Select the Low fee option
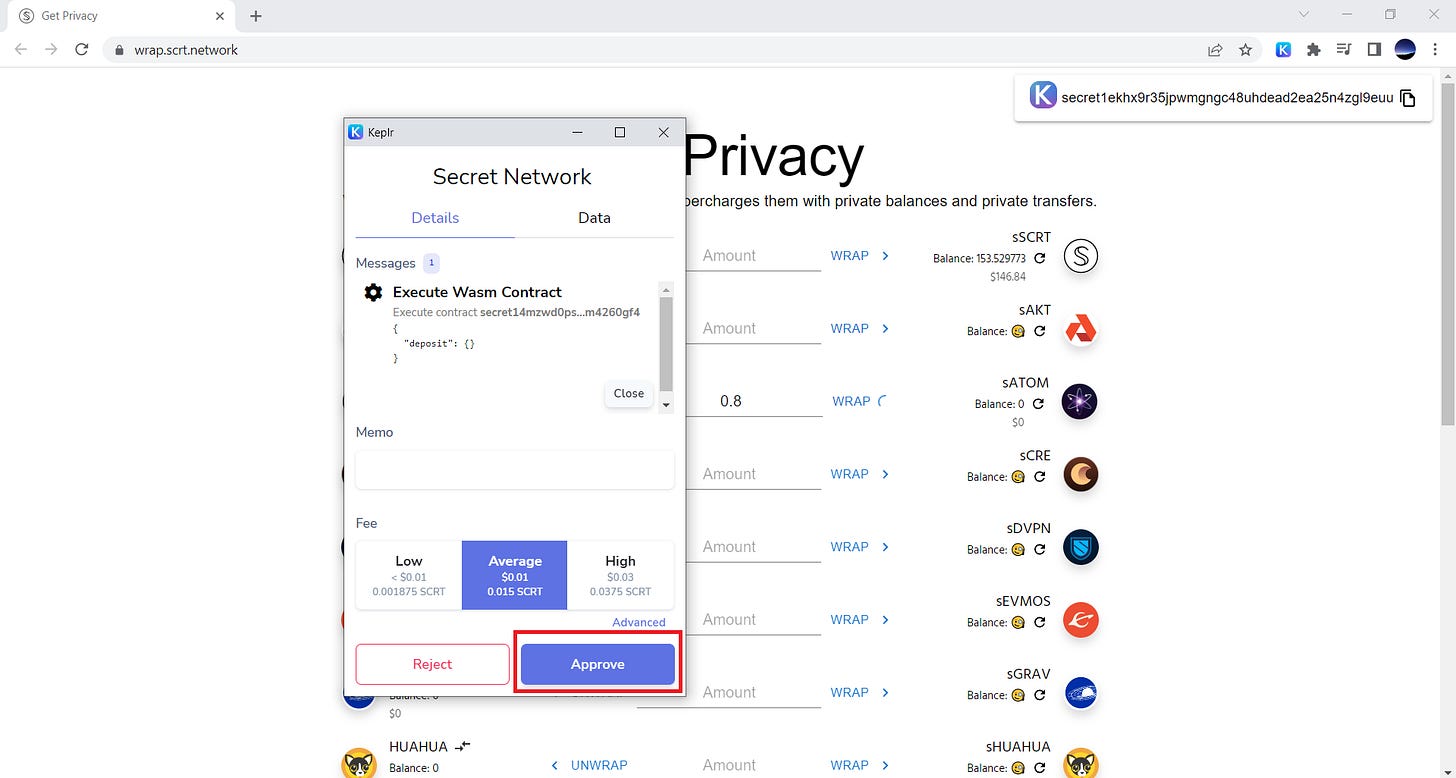The height and width of the screenshot is (778, 1456). pyautogui.click(x=408, y=575)
